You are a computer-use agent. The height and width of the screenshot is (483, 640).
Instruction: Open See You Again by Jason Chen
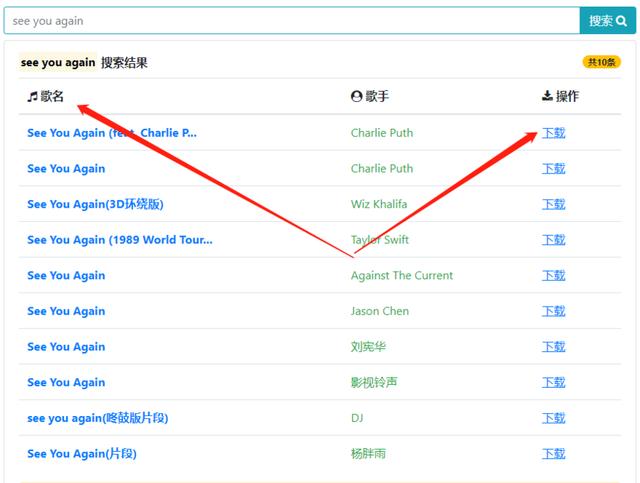66,311
